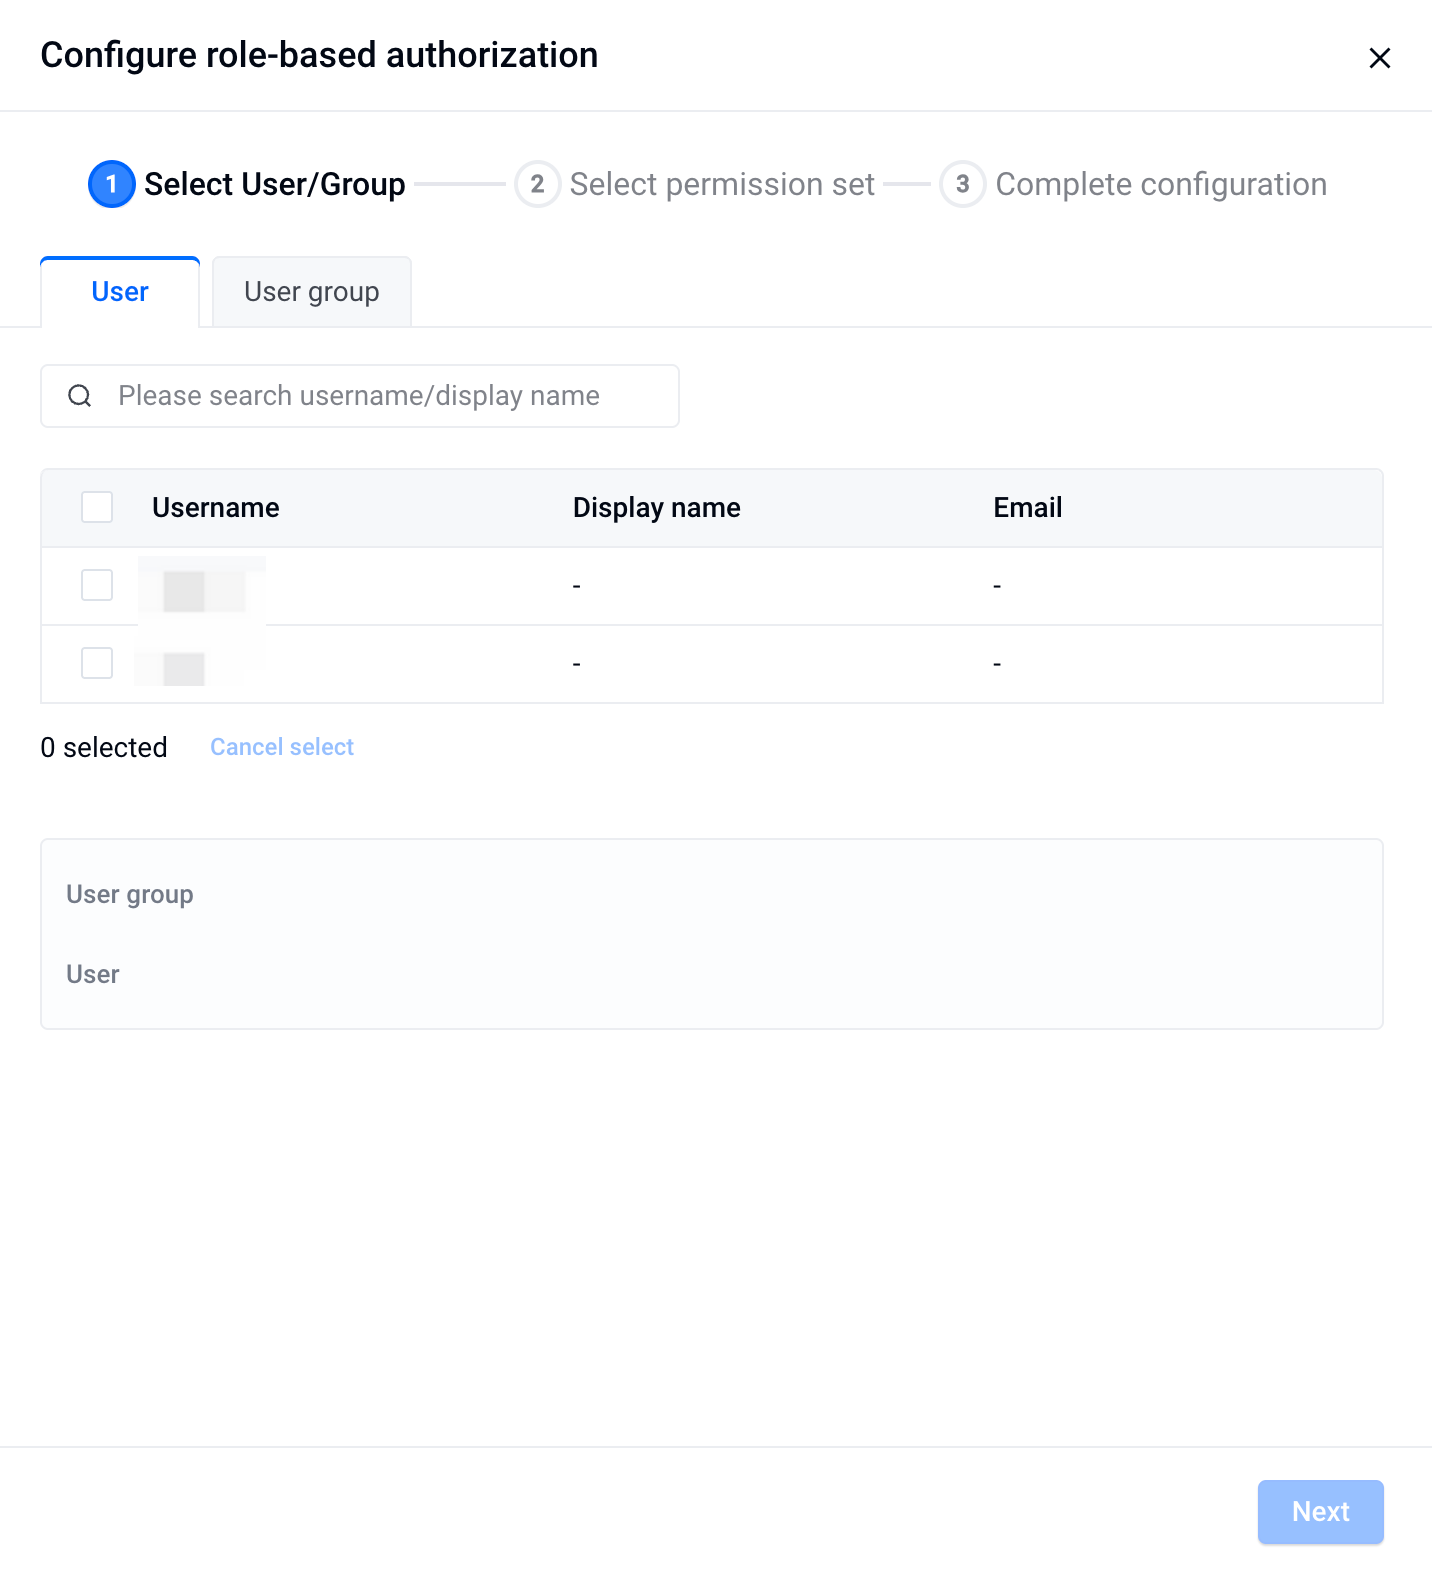Click the step 1 circle icon

coord(112,184)
